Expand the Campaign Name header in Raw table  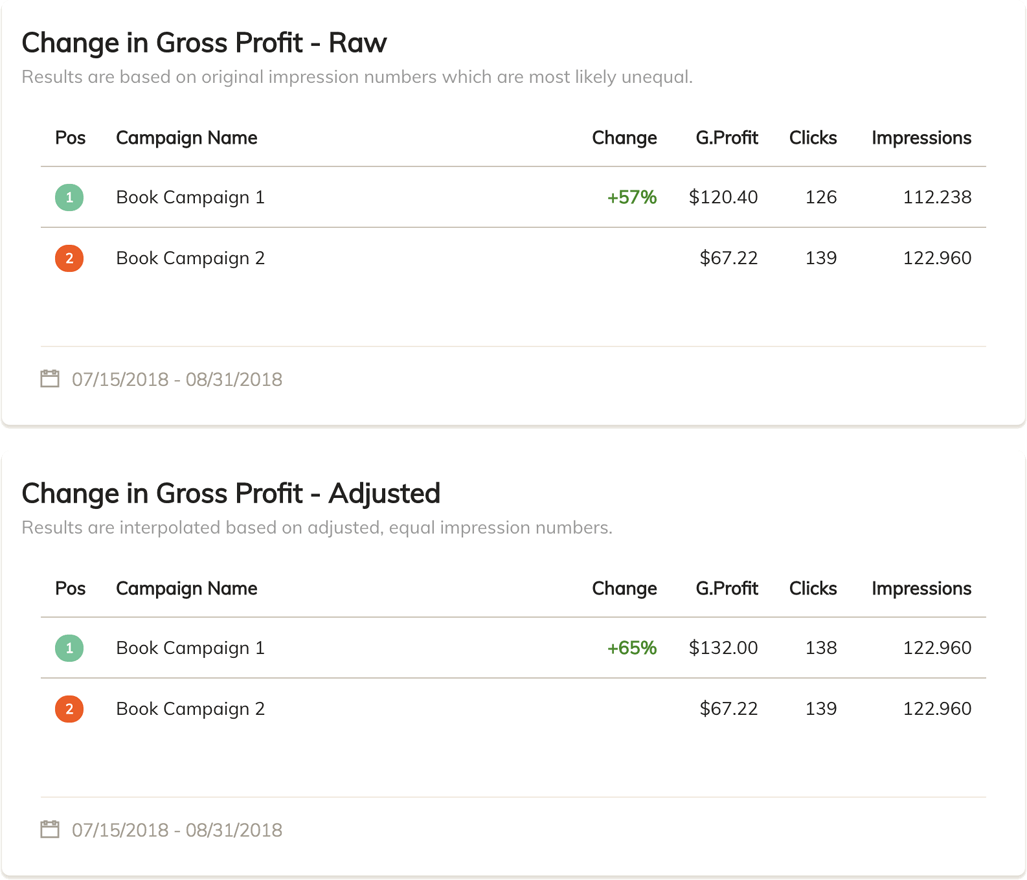coord(186,138)
